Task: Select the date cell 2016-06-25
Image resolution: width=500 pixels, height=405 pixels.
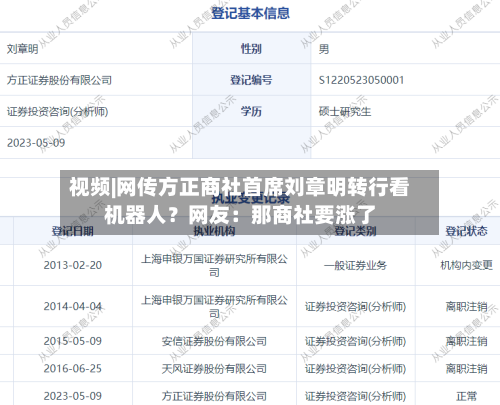Action: click(x=73, y=369)
